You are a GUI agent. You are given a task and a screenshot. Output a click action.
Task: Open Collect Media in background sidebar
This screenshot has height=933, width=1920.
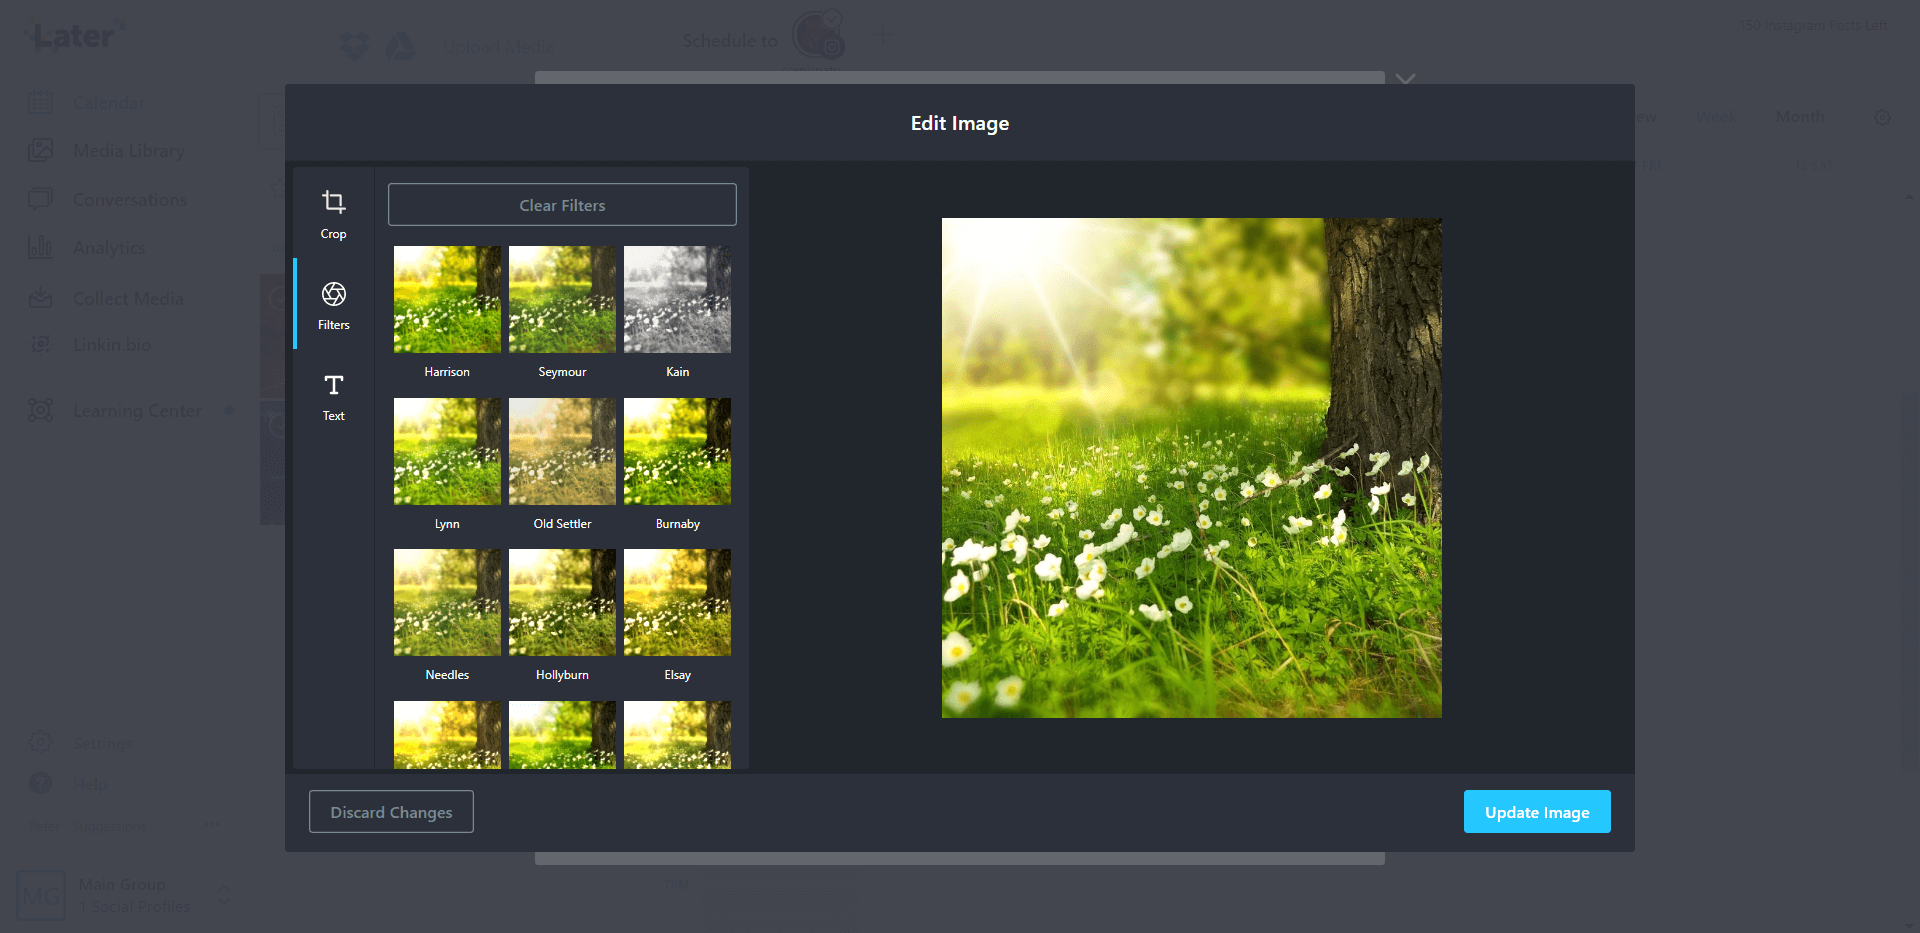coord(128,298)
